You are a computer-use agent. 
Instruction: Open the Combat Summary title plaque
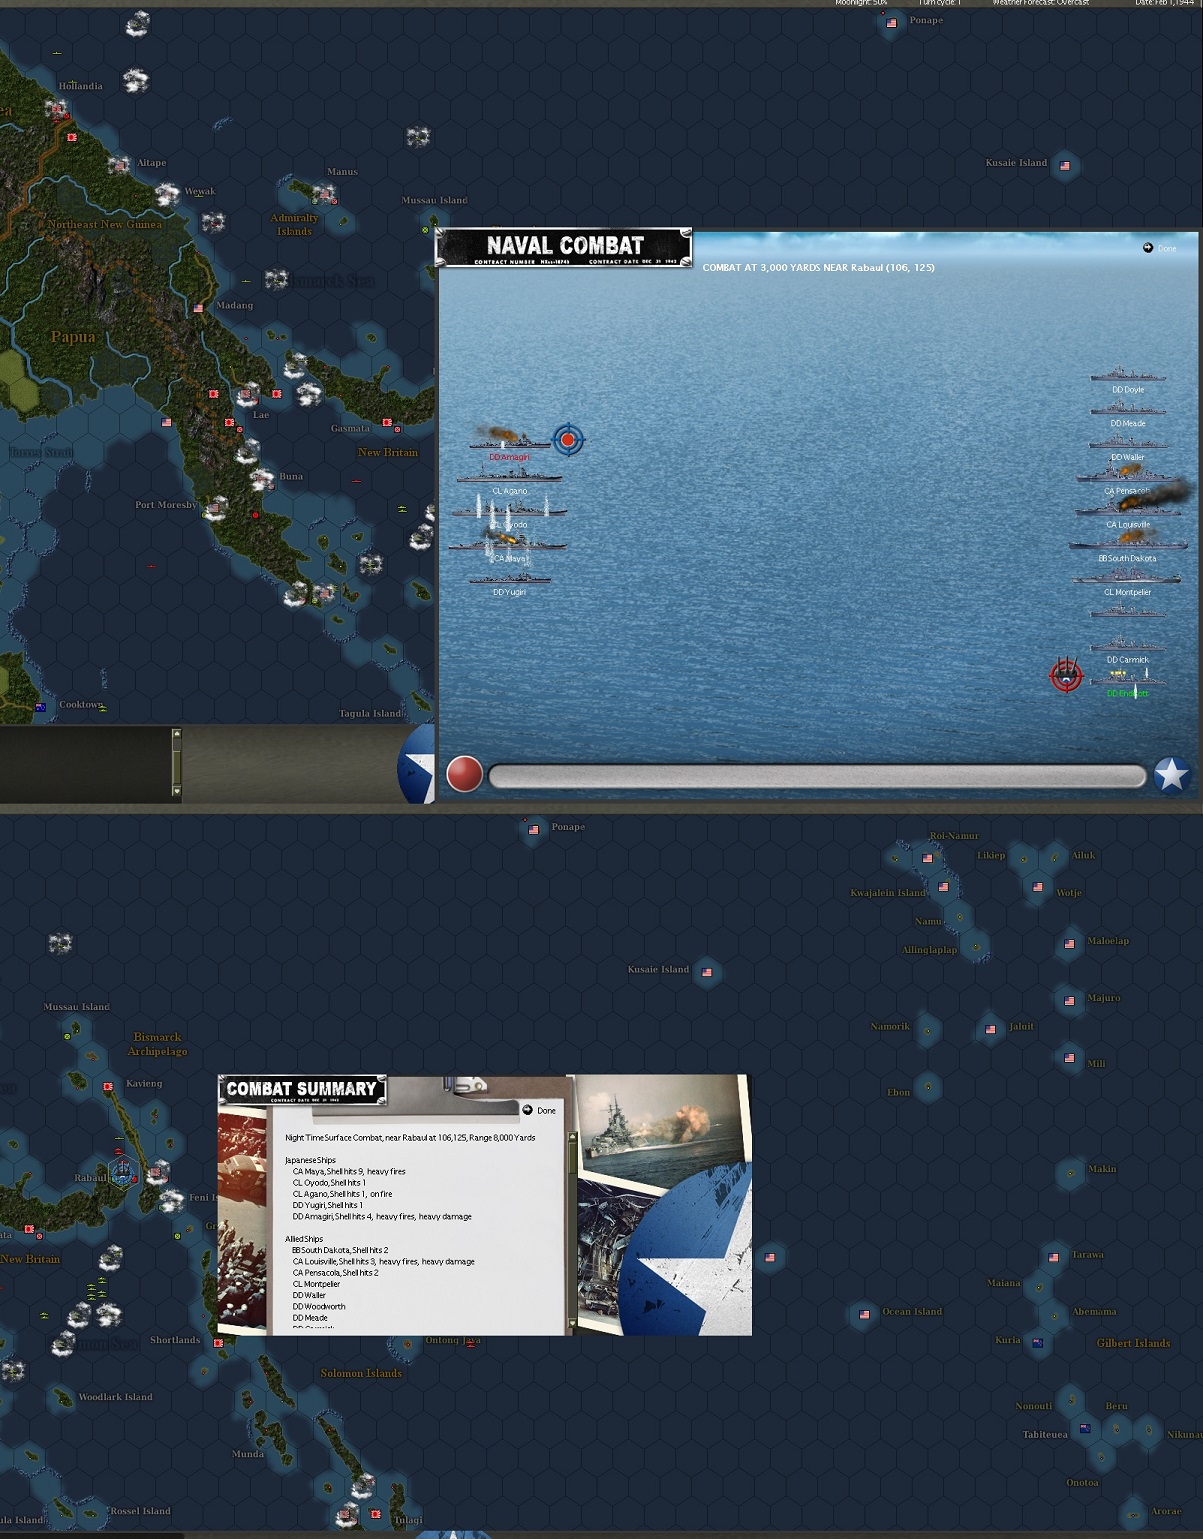pyautogui.click(x=303, y=1087)
